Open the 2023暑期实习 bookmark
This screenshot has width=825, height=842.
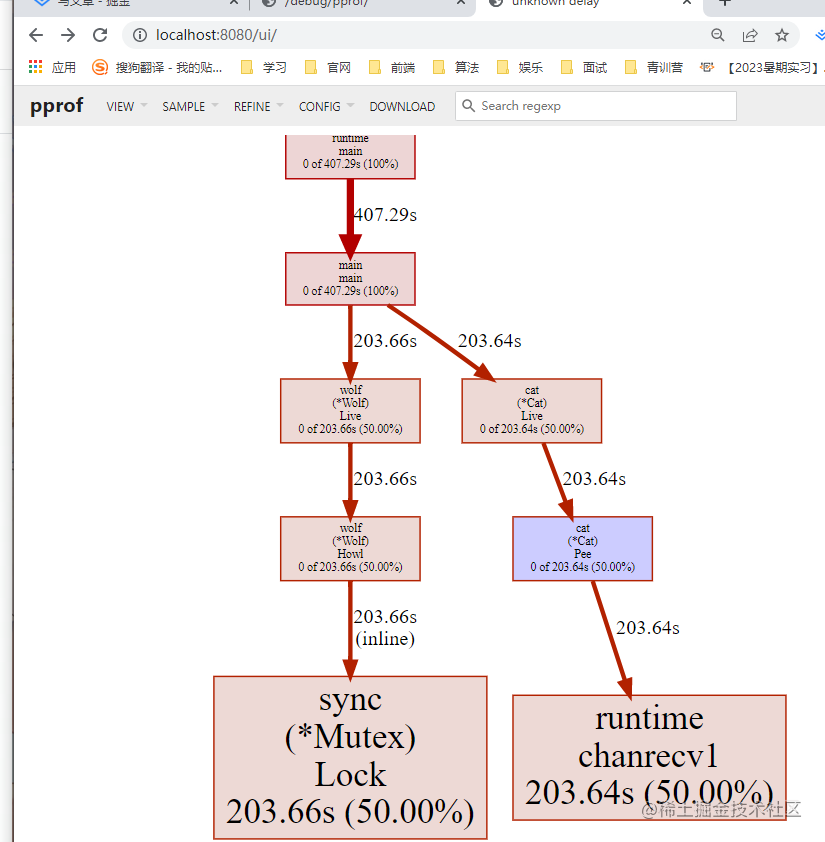coord(762,67)
